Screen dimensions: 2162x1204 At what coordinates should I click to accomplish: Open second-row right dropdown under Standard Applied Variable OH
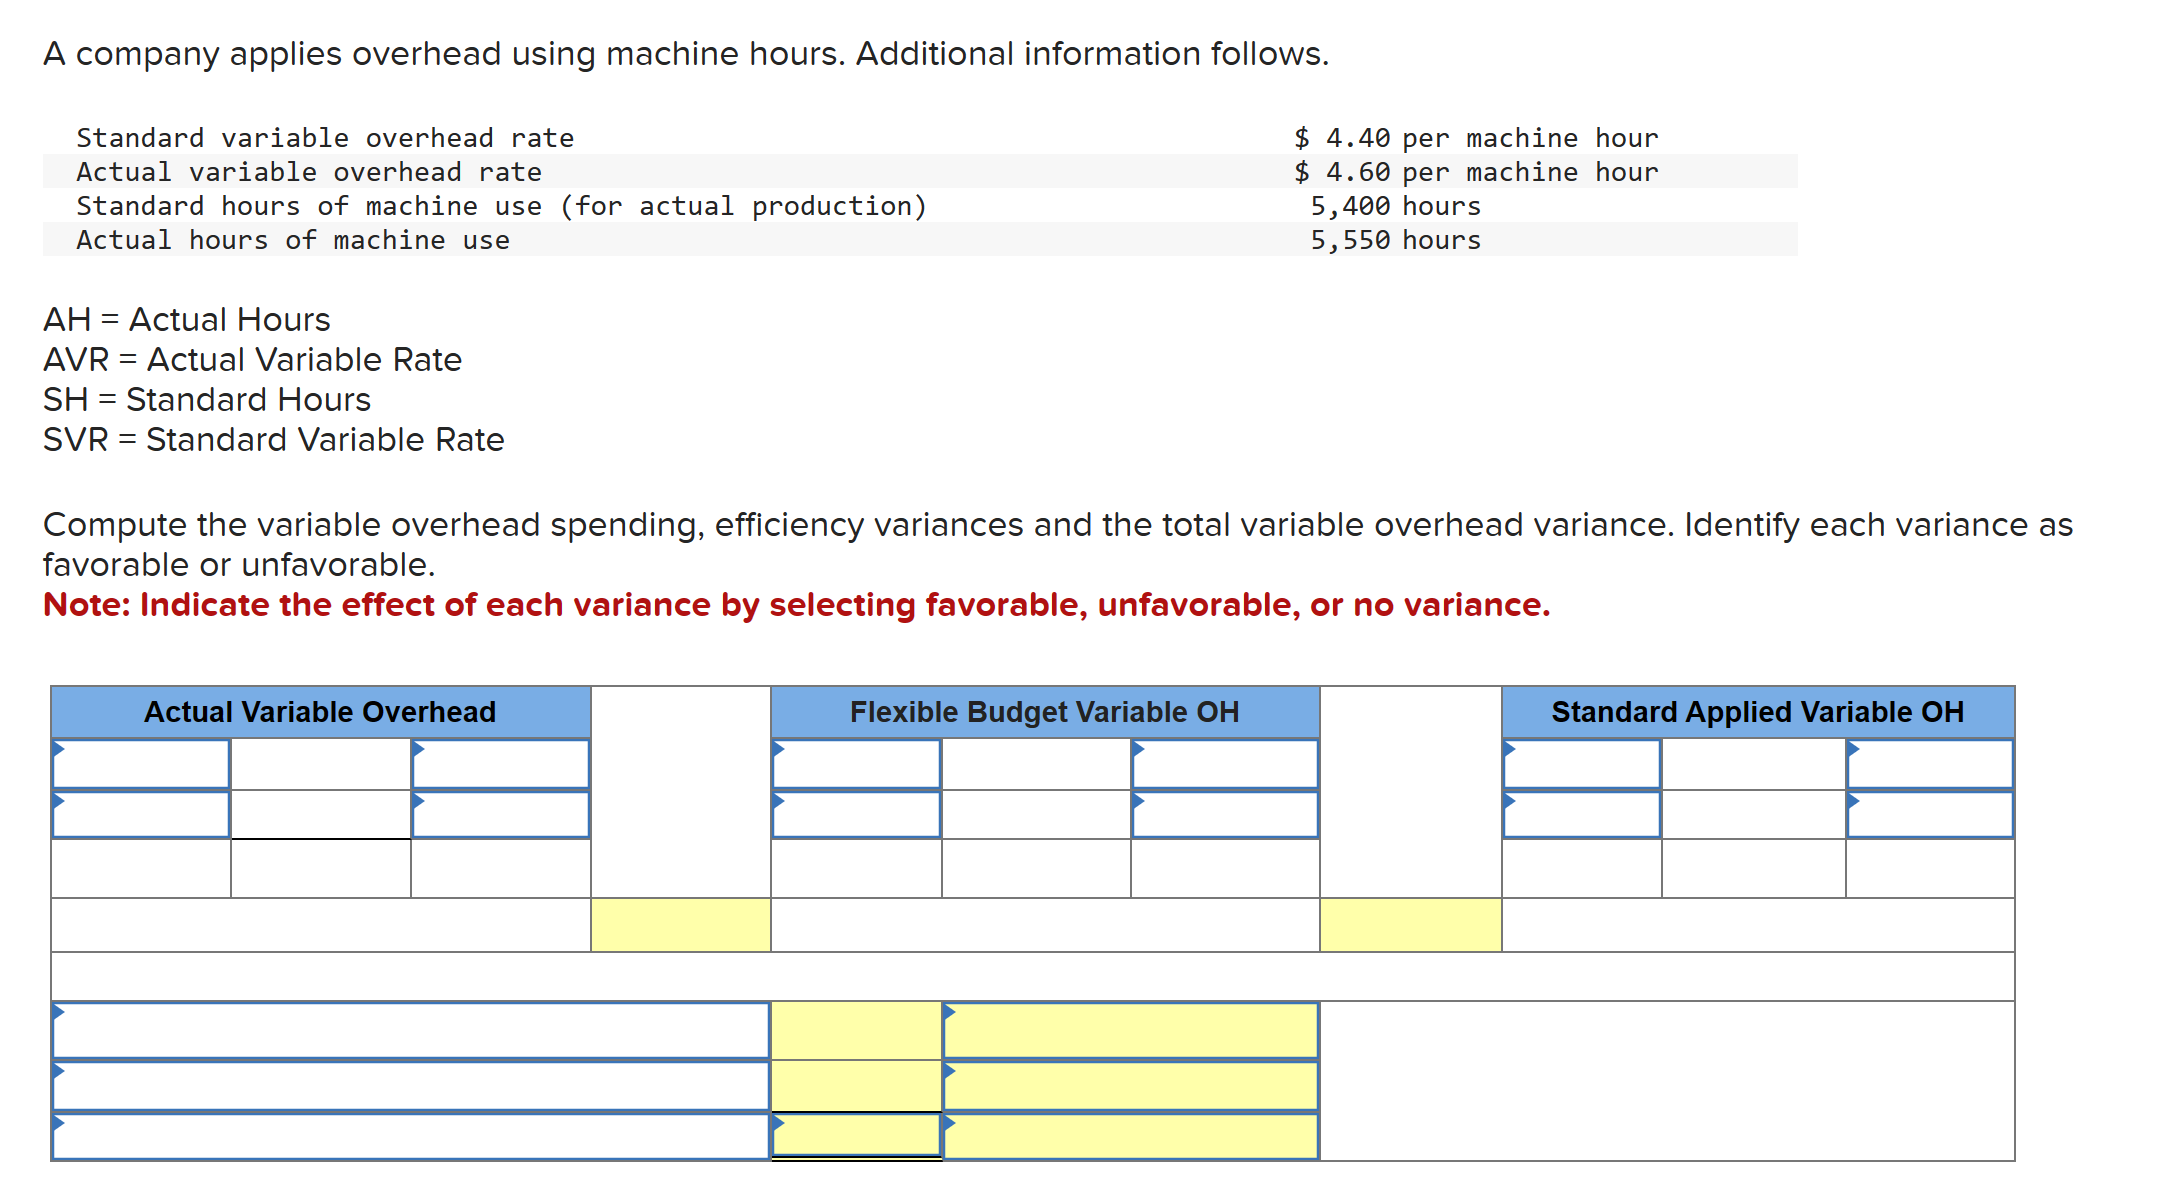click(1930, 814)
